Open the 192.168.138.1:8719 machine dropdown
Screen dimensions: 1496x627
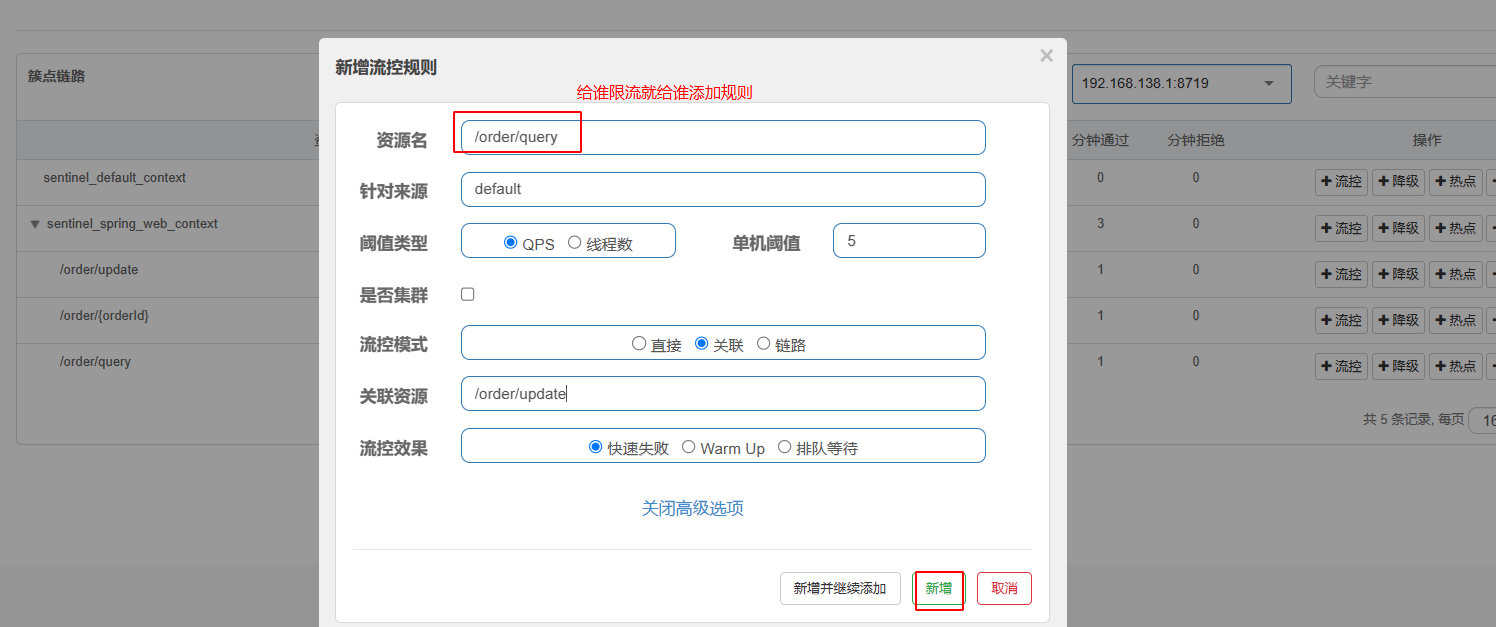point(1182,83)
